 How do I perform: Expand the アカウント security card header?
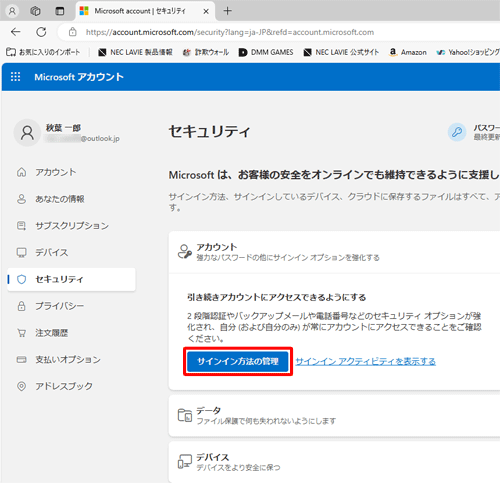coord(334,252)
